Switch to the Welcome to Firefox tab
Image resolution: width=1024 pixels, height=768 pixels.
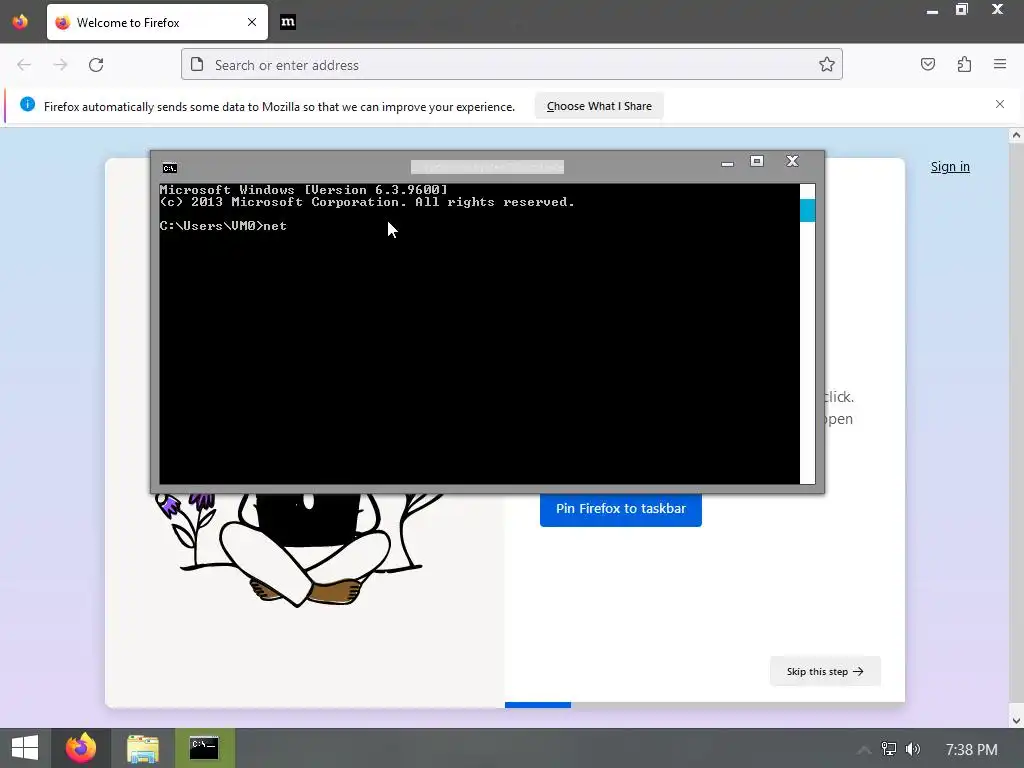click(x=157, y=22)
